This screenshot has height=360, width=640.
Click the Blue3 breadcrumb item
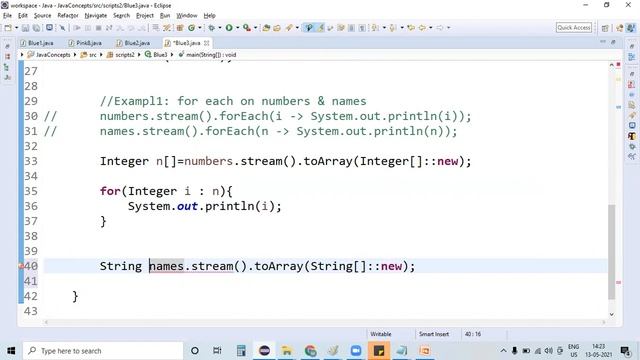[156, 55]
